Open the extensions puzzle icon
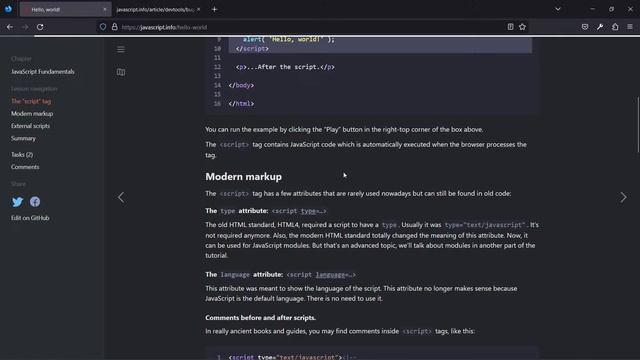This screenshot has height=360, width=640. pos(615,27)
